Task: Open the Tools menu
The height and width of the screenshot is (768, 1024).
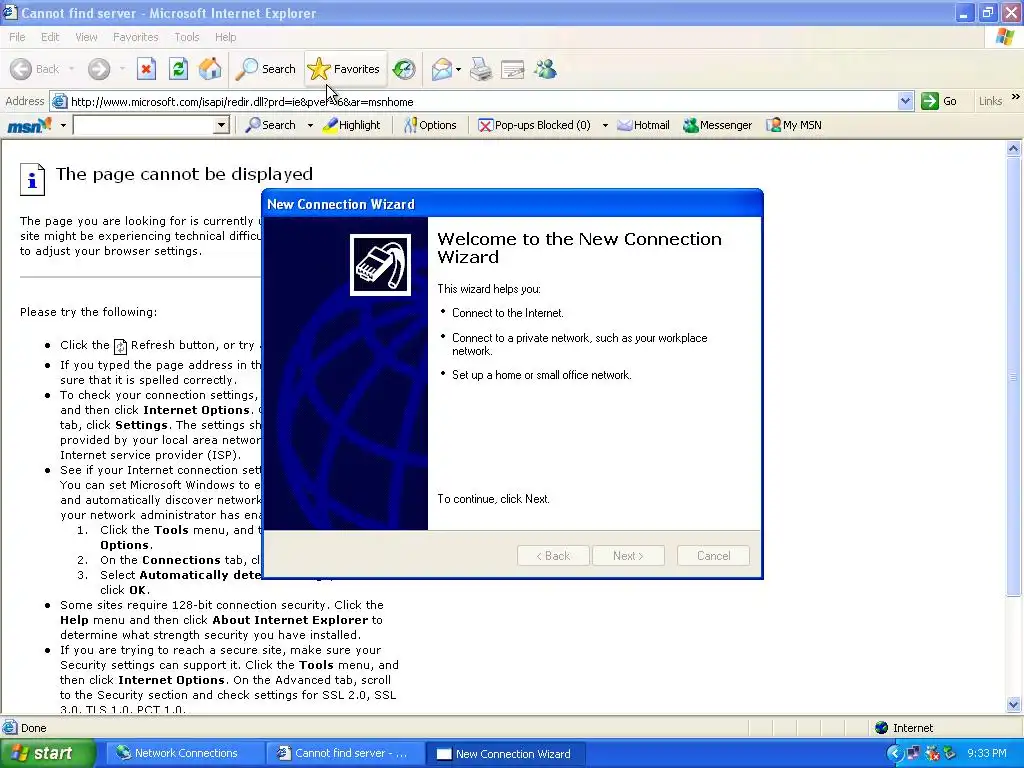Action: pyautogui.click(x=186, y=37)
